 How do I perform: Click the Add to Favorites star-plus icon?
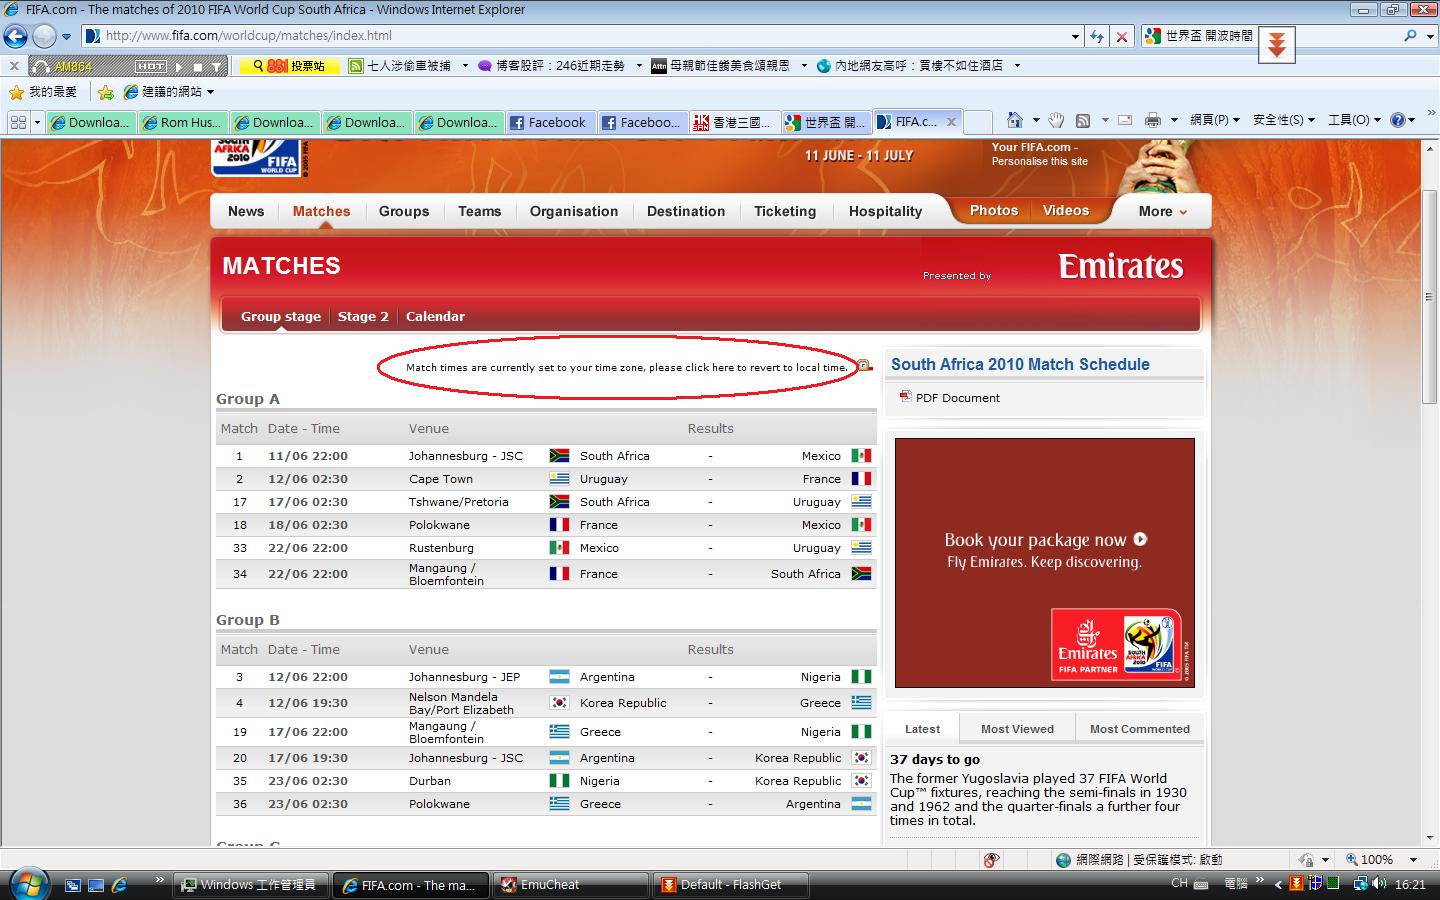[x=106, y=92]
